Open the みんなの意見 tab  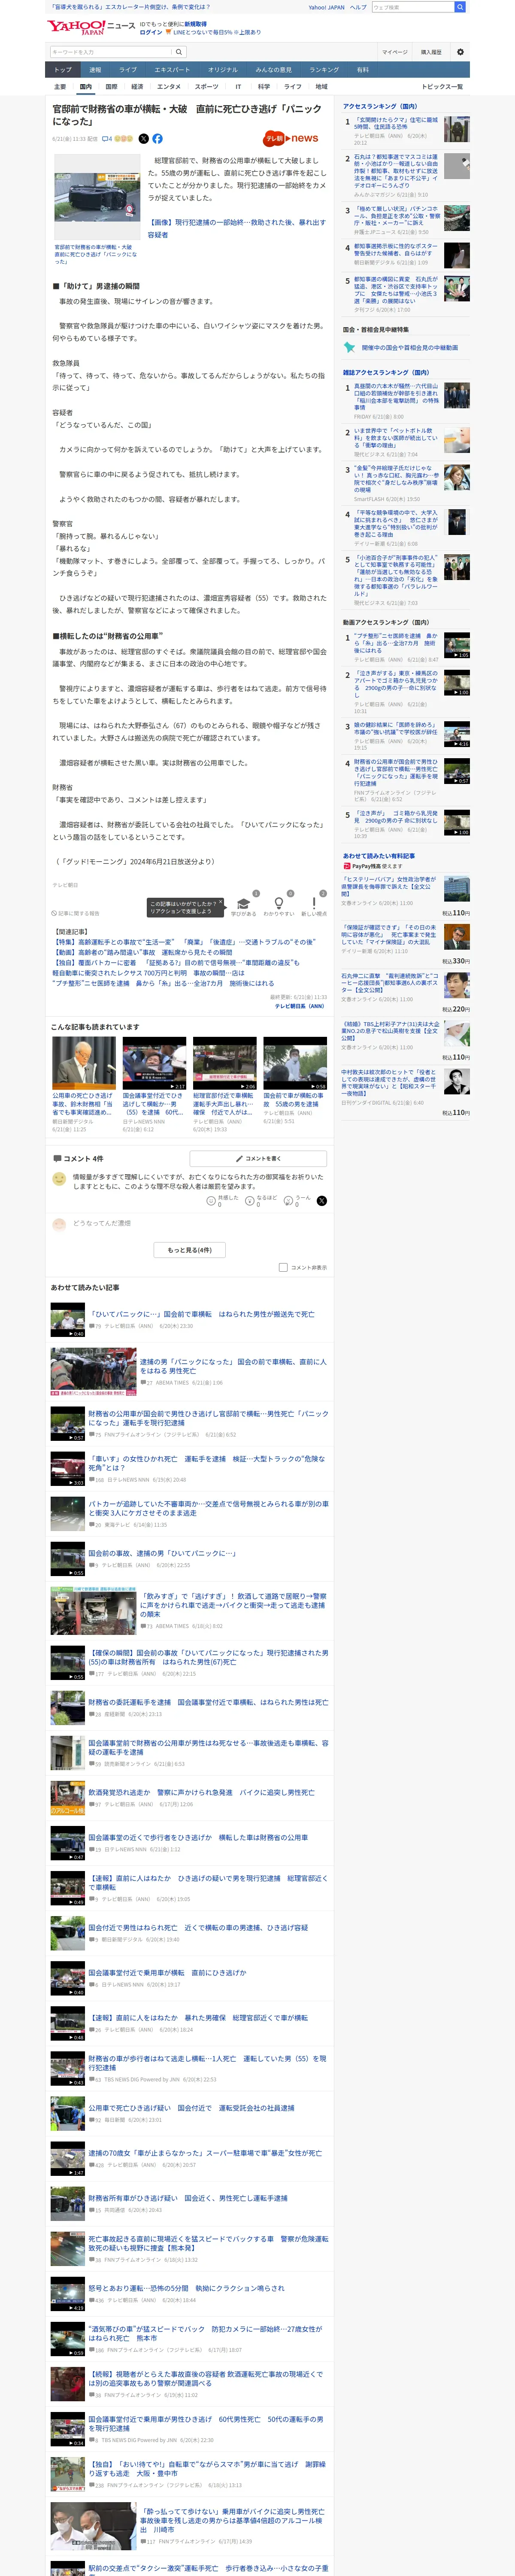tap(273, 70)
